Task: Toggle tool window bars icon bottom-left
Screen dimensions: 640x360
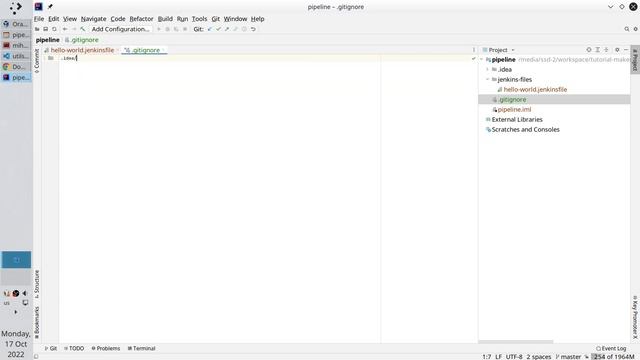Action: point(36,357)
